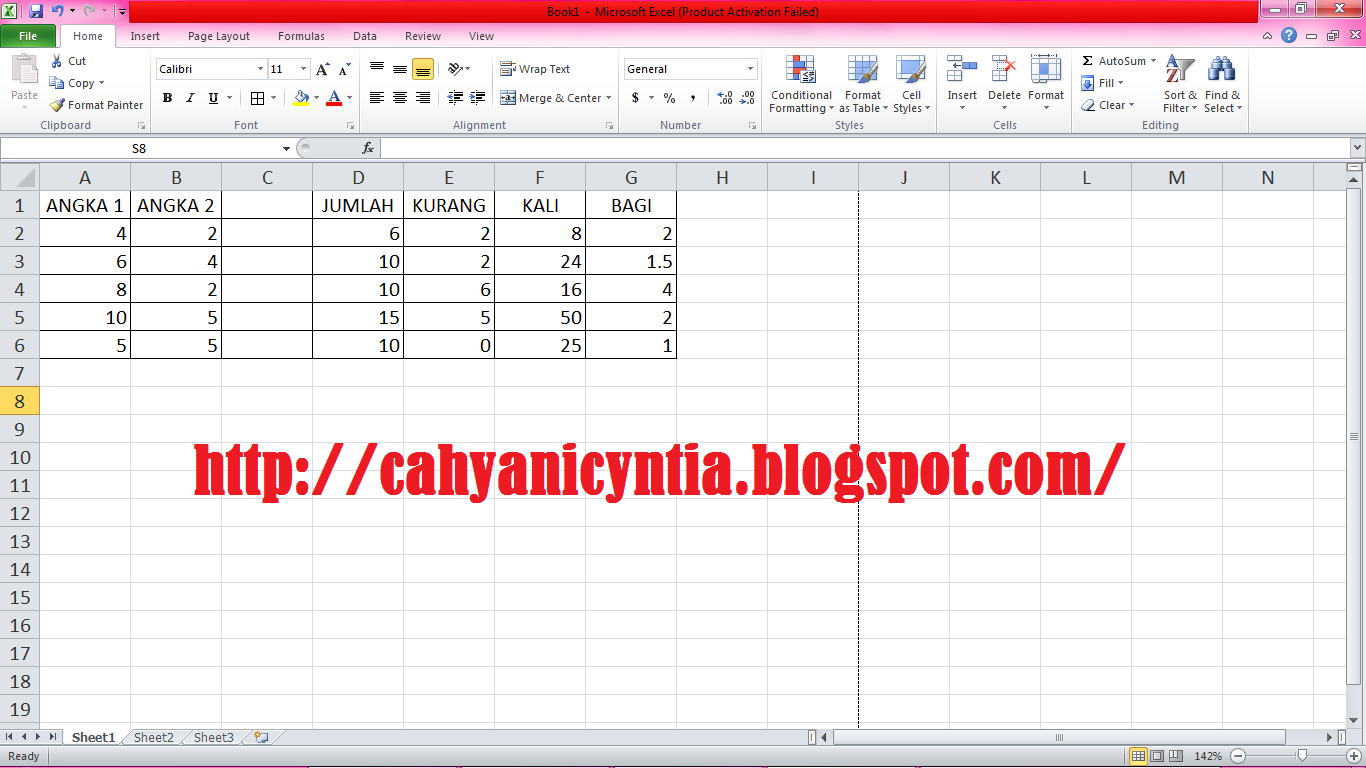Switch to the Formulas ribbon tab

tap(300, 36)
